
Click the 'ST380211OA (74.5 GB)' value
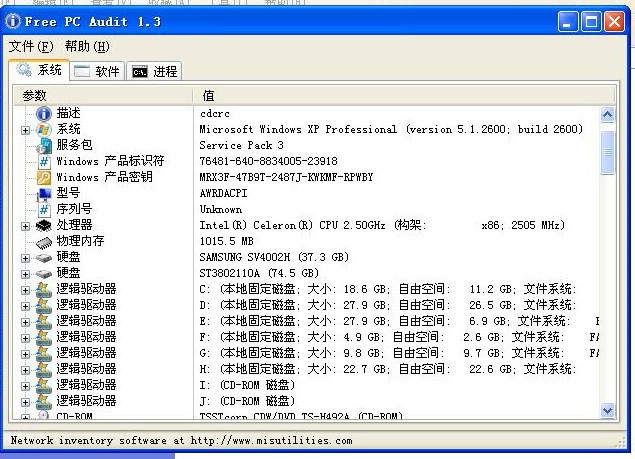click(x=259, y=273)
